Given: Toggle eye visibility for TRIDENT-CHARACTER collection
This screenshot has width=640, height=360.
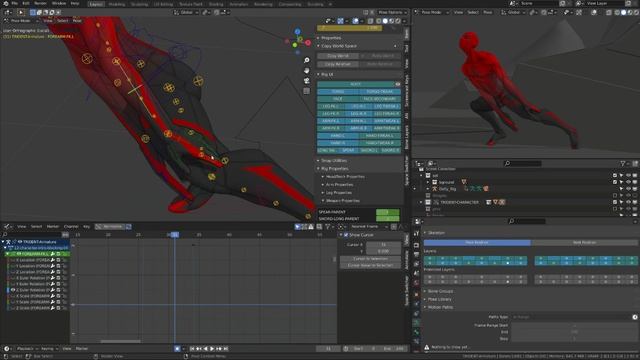Looking at the screenshot, I should click(x=629, y=202).
